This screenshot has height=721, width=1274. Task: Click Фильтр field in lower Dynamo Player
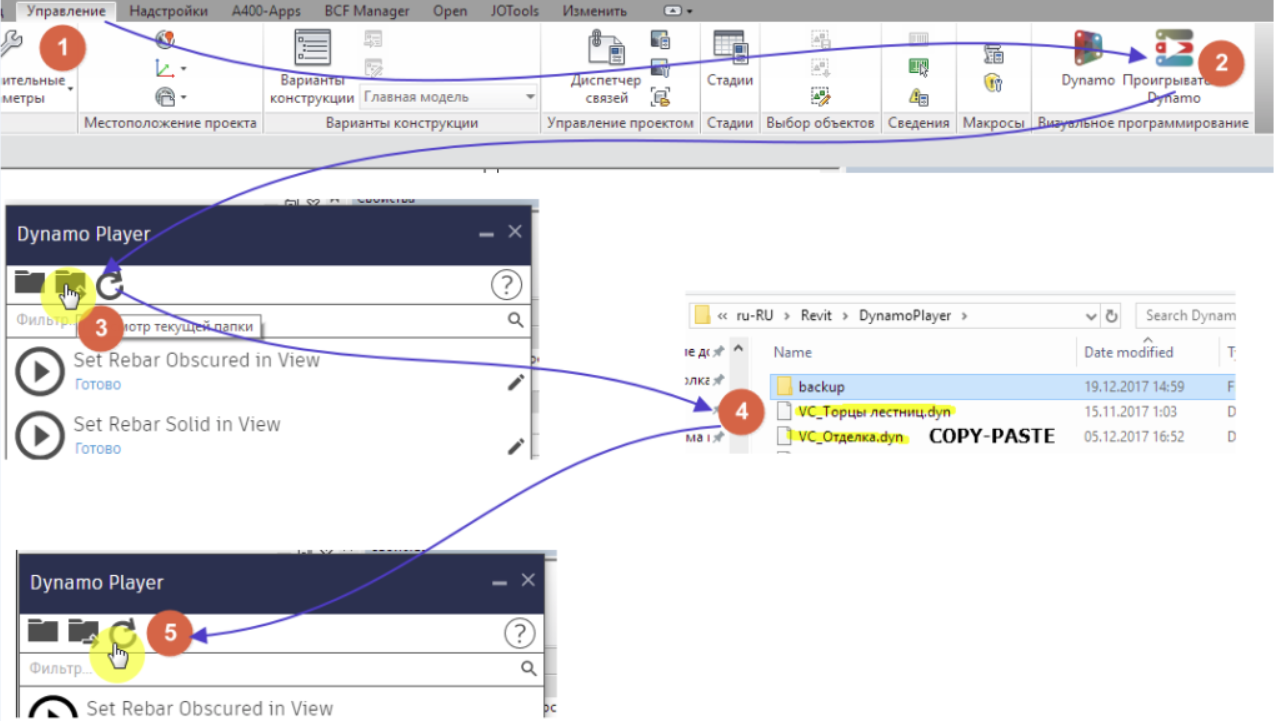point(270,668)
